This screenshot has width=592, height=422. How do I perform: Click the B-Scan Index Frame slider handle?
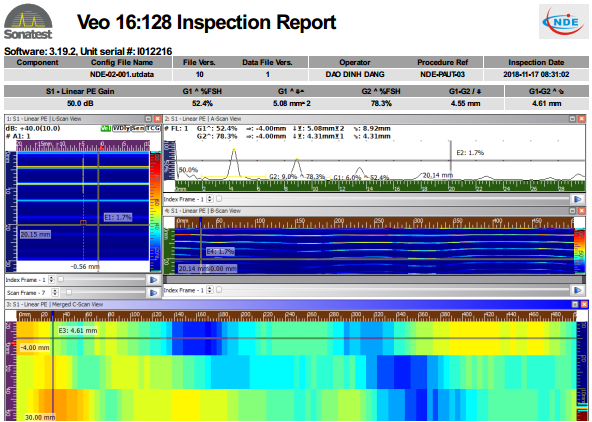coord(219,290)
